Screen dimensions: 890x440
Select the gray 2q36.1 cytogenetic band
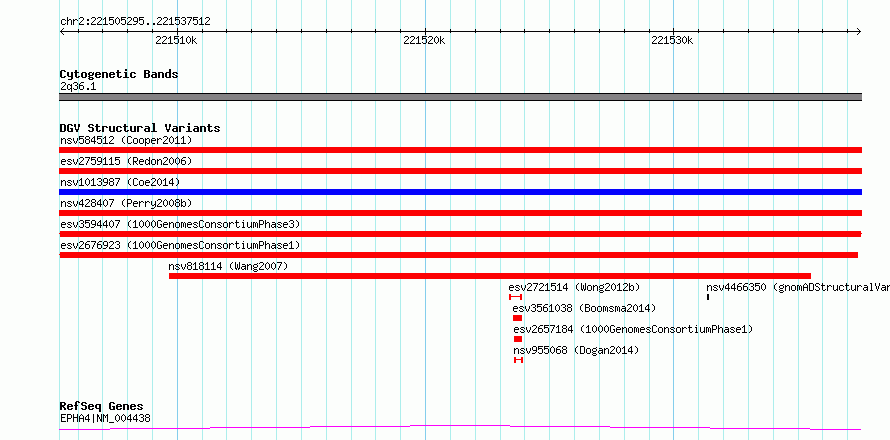click(460, 97)
